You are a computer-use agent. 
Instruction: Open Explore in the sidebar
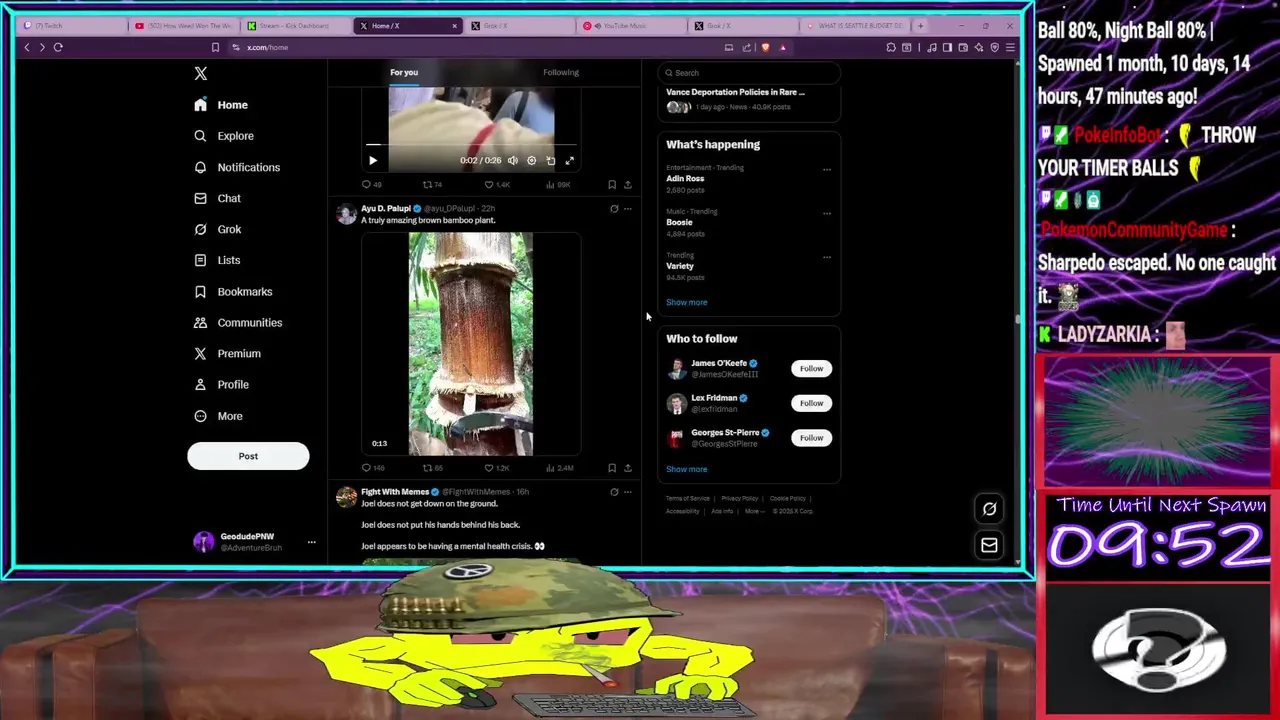[x=225, y=136]
